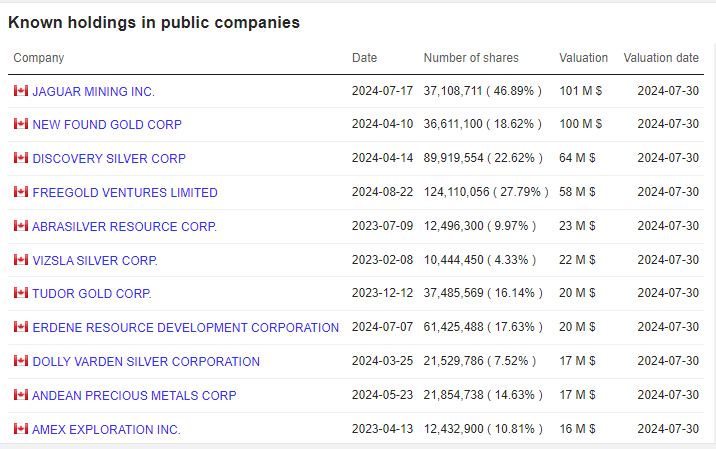
Task: Click the 101 M $ valuation
Action: click(581, 91)
